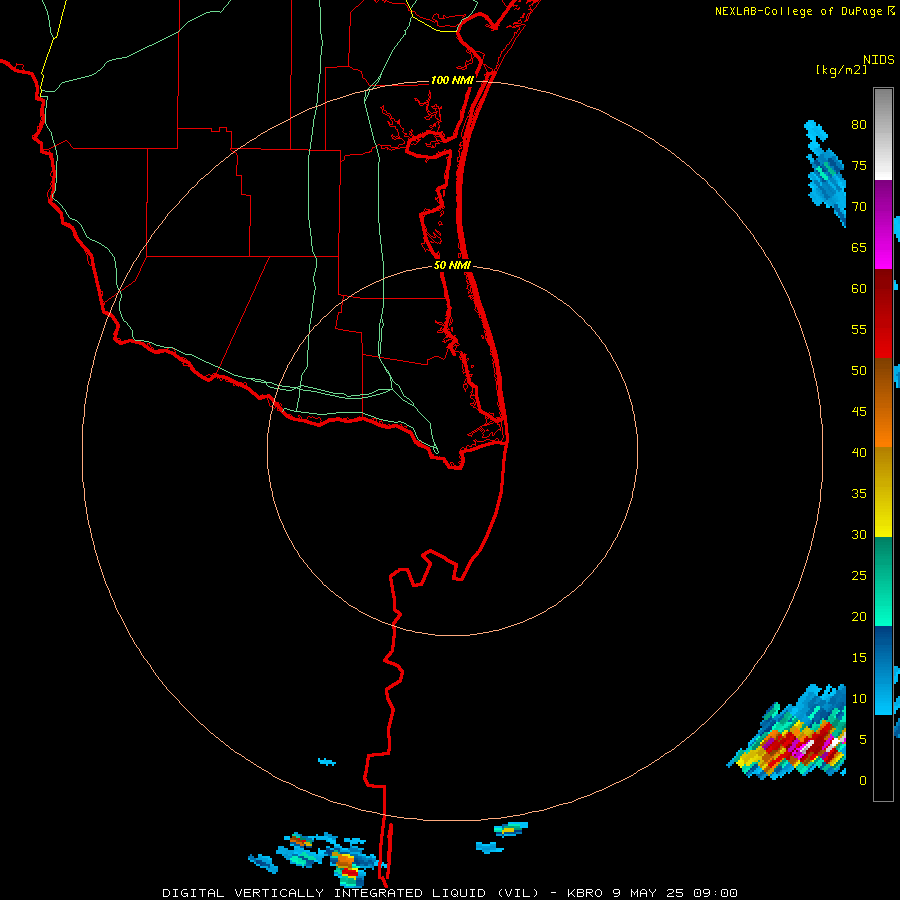The image size is (900, 900).
Task: Click the small echo just outside 100 NMI ring south
Action: click(511, 828)
